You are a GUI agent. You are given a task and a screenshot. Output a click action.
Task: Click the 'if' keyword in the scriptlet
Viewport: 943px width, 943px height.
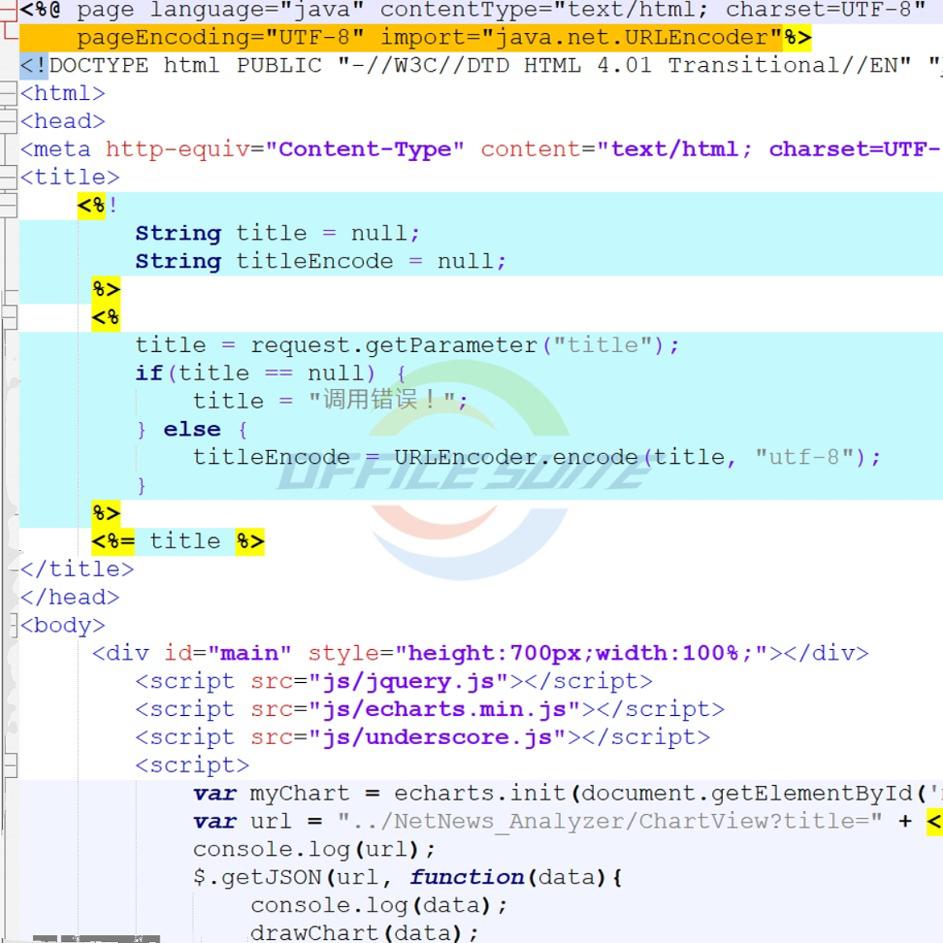pyautogui.click(x=149, y=373)
